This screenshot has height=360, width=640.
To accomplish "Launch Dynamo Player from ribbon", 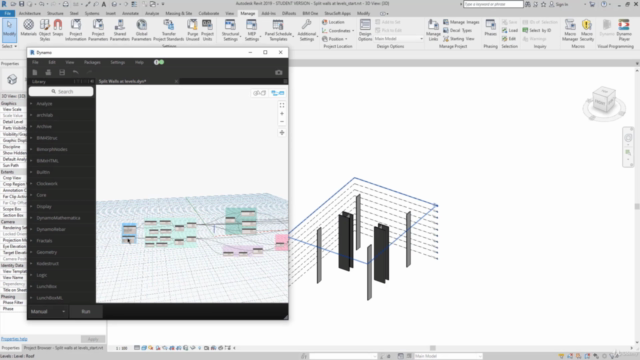I will click(x=624, y=30).
